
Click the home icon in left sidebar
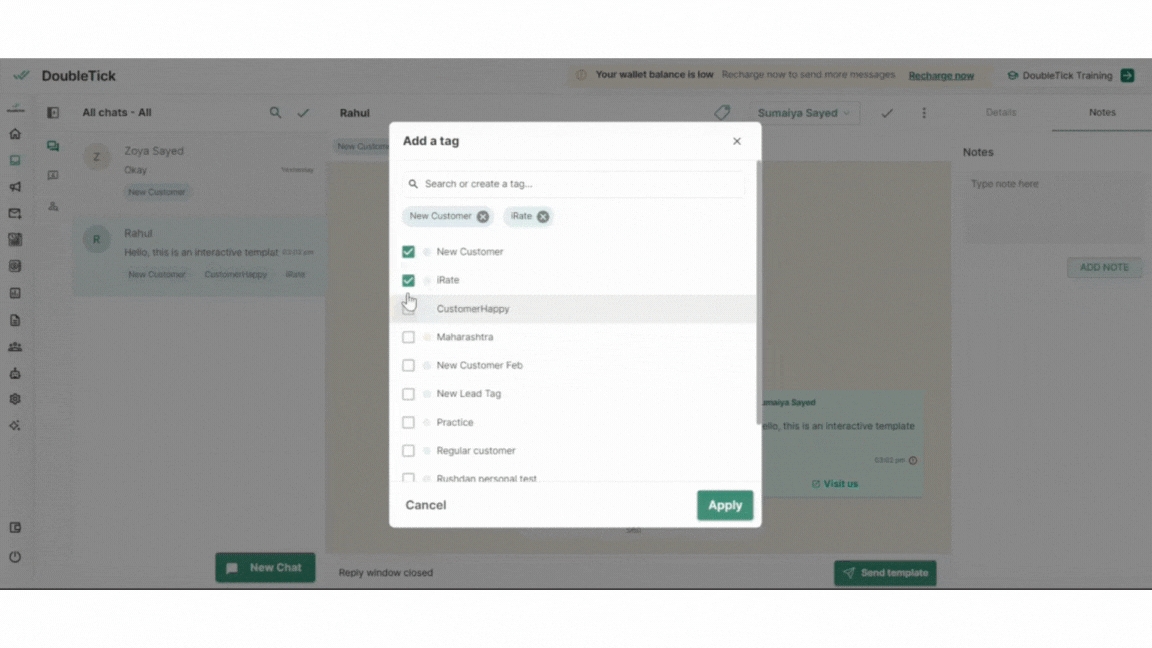coord(15,134)
